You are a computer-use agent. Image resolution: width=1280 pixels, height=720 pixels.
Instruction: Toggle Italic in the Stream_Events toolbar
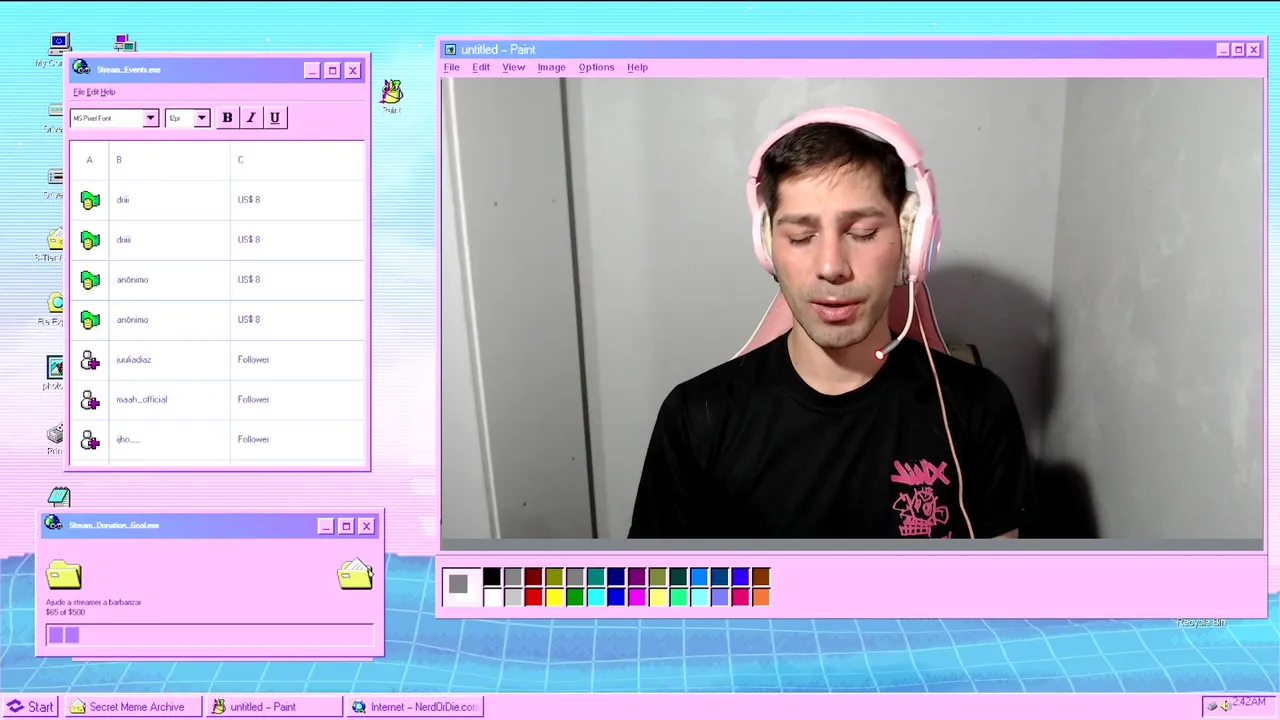pyautogui.click(x=251, y=118)
